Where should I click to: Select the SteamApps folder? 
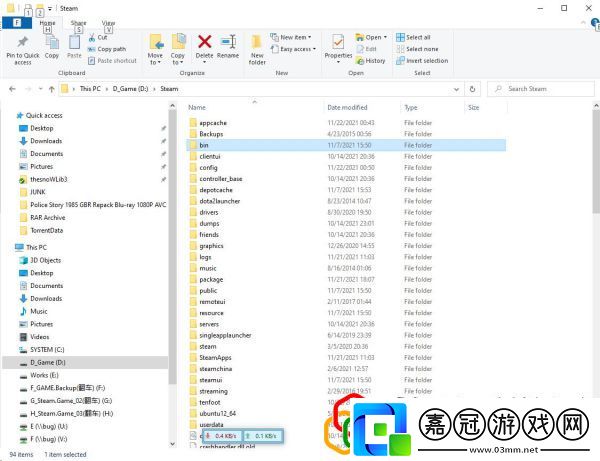point(215,358)
